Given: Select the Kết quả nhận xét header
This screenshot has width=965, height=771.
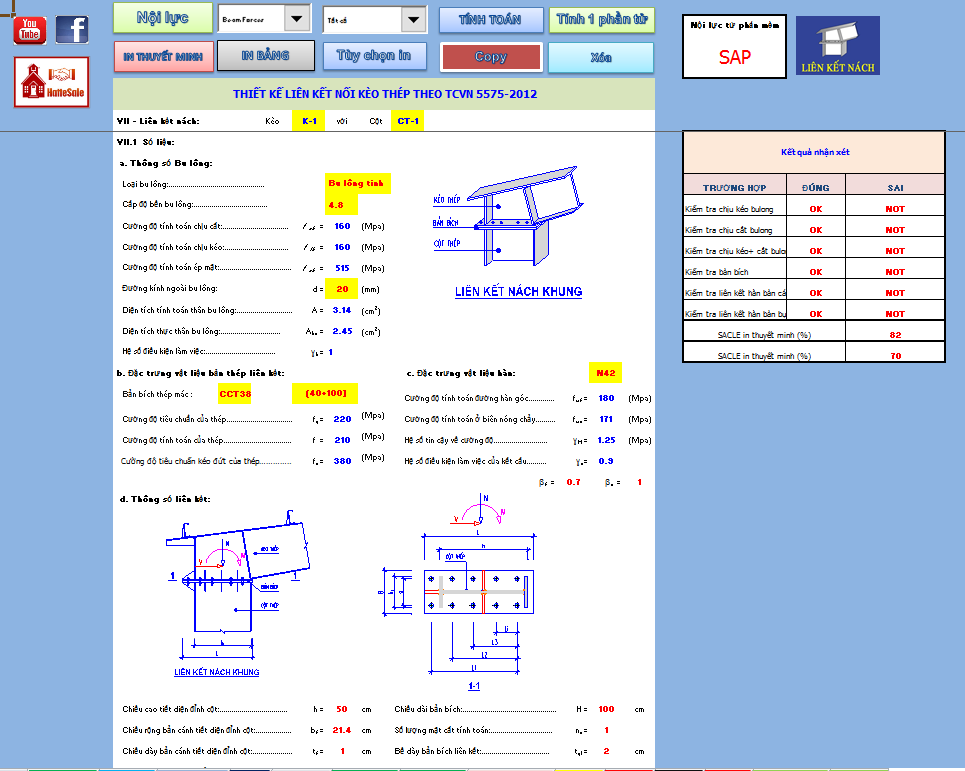Looking at the screenshot, I should [815, 152].
